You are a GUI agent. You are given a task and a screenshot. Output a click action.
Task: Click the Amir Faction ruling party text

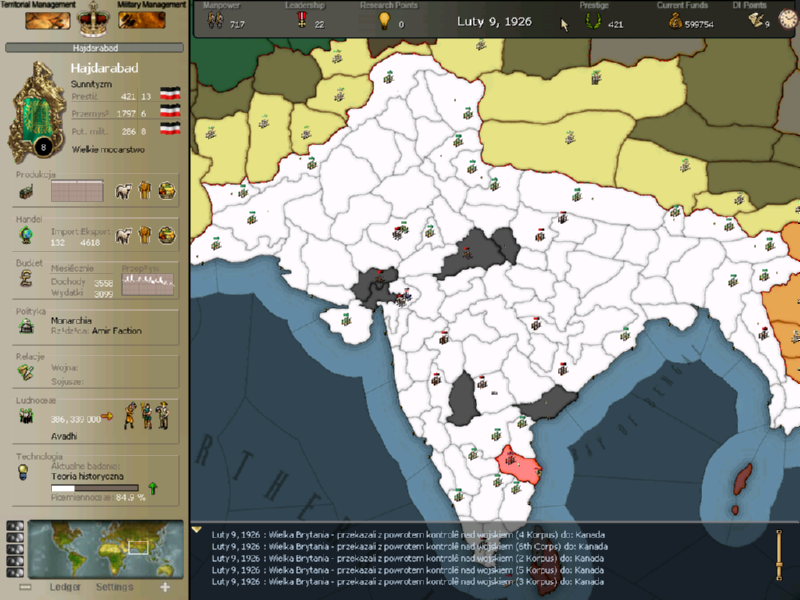point(117,331)
